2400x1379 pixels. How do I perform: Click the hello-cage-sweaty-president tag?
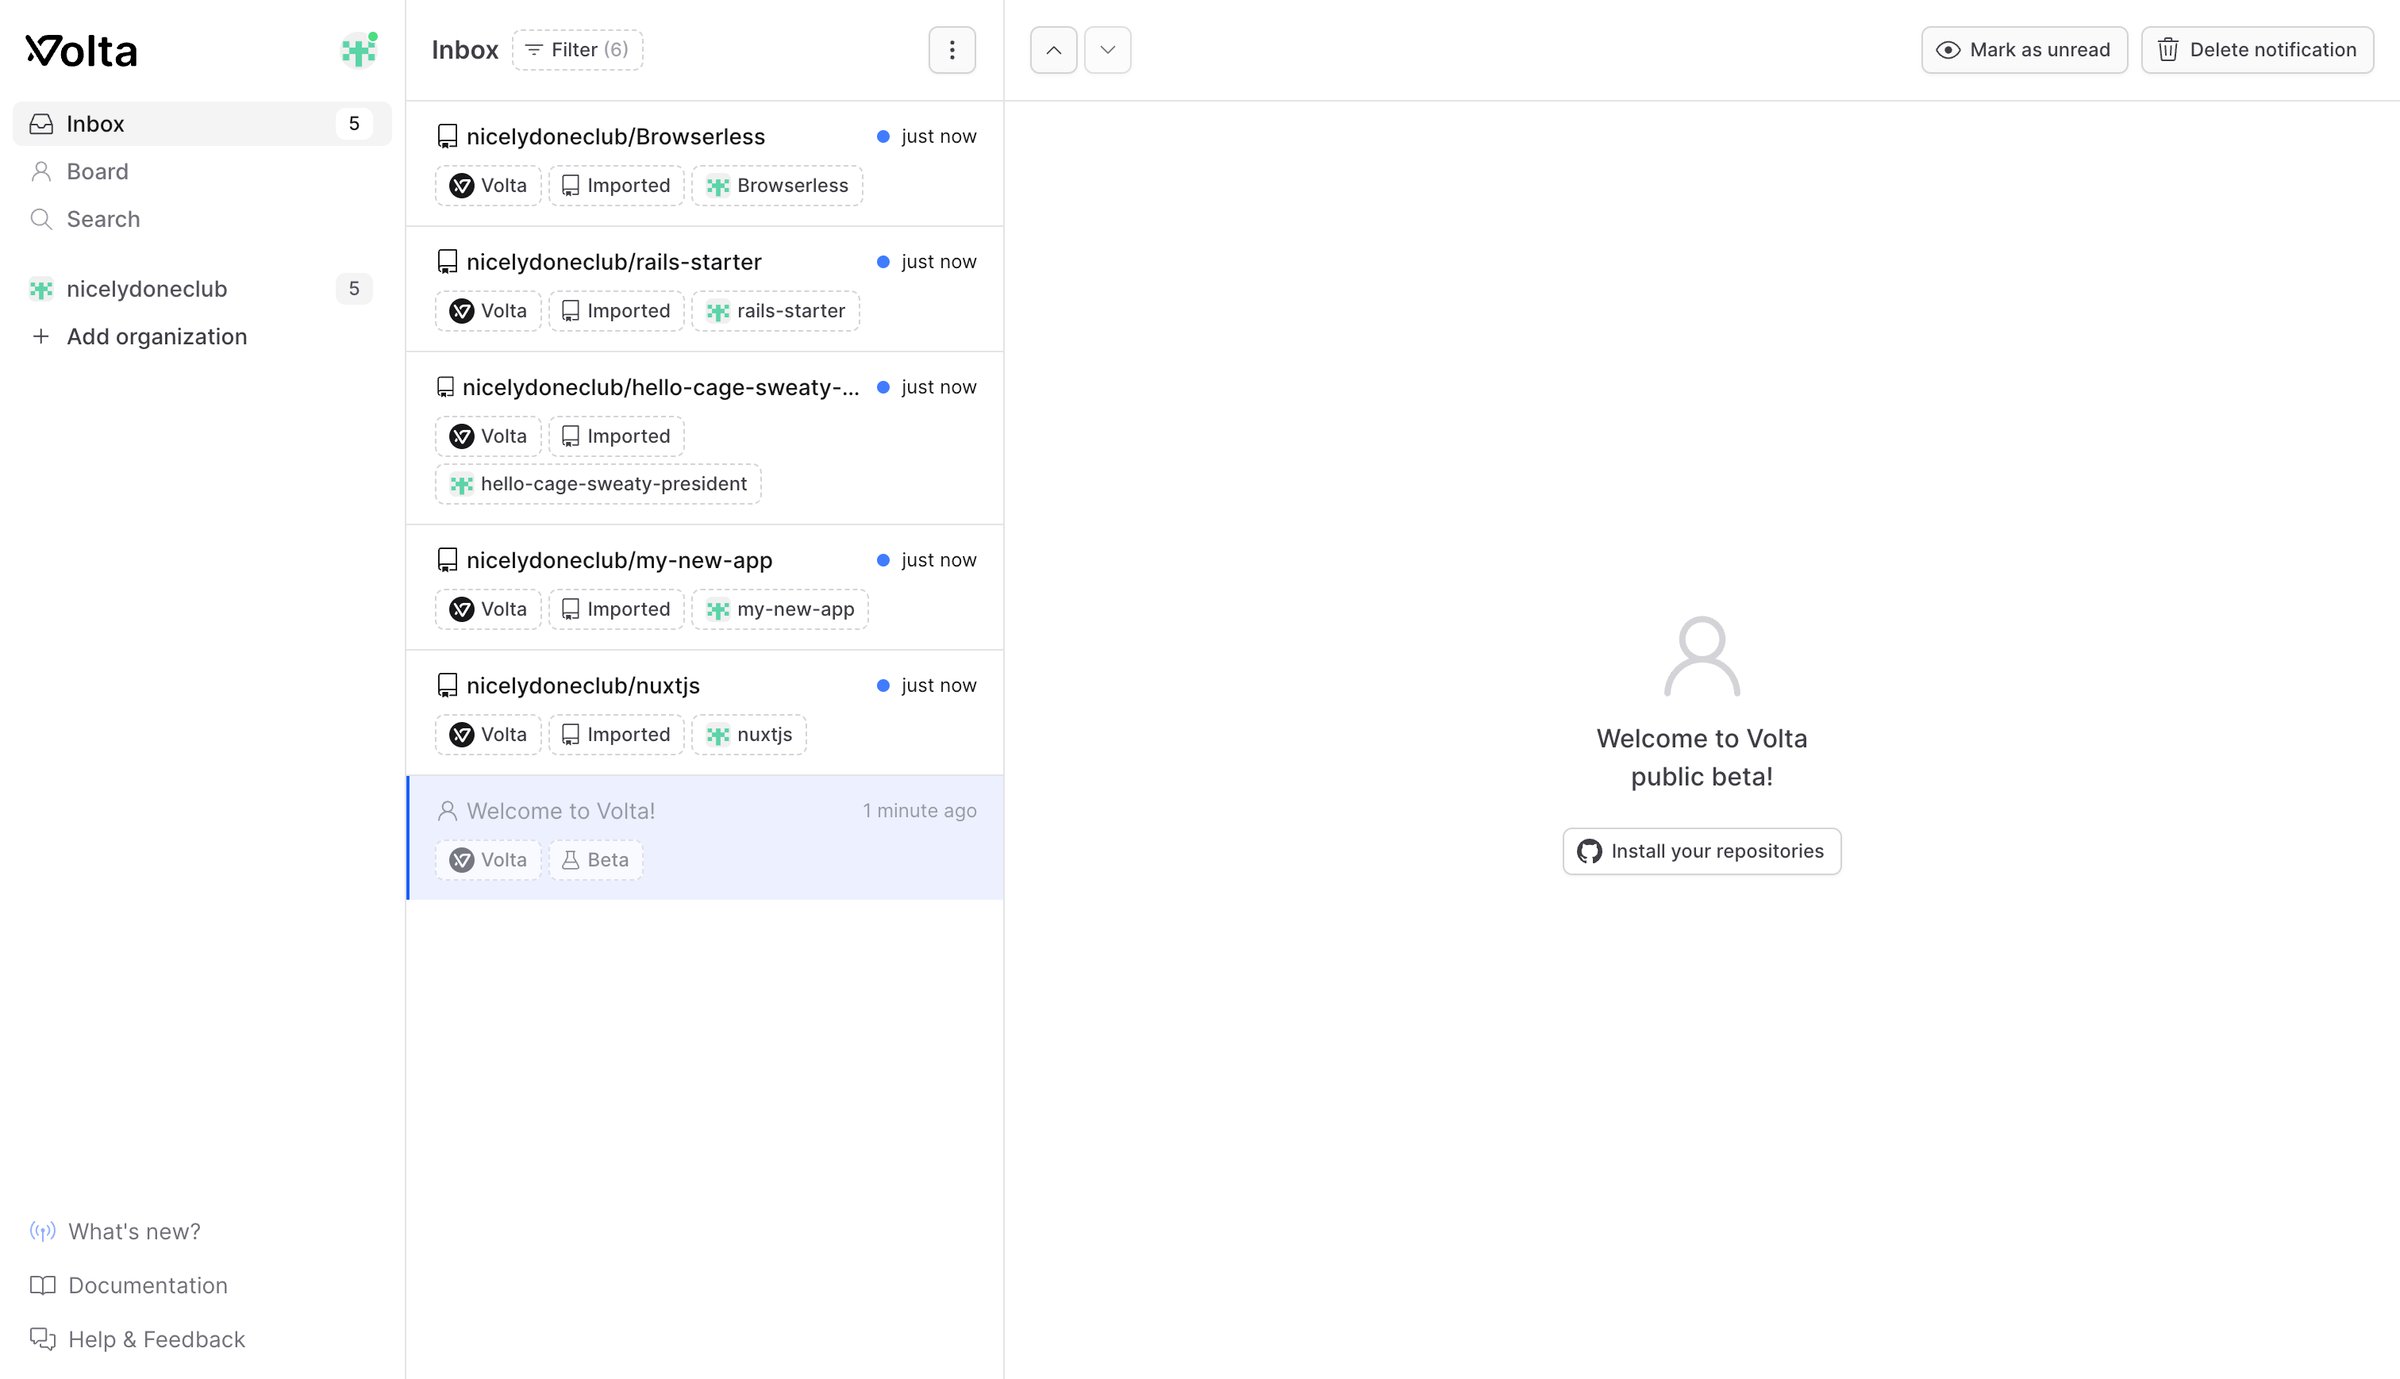tap(598, 484)
